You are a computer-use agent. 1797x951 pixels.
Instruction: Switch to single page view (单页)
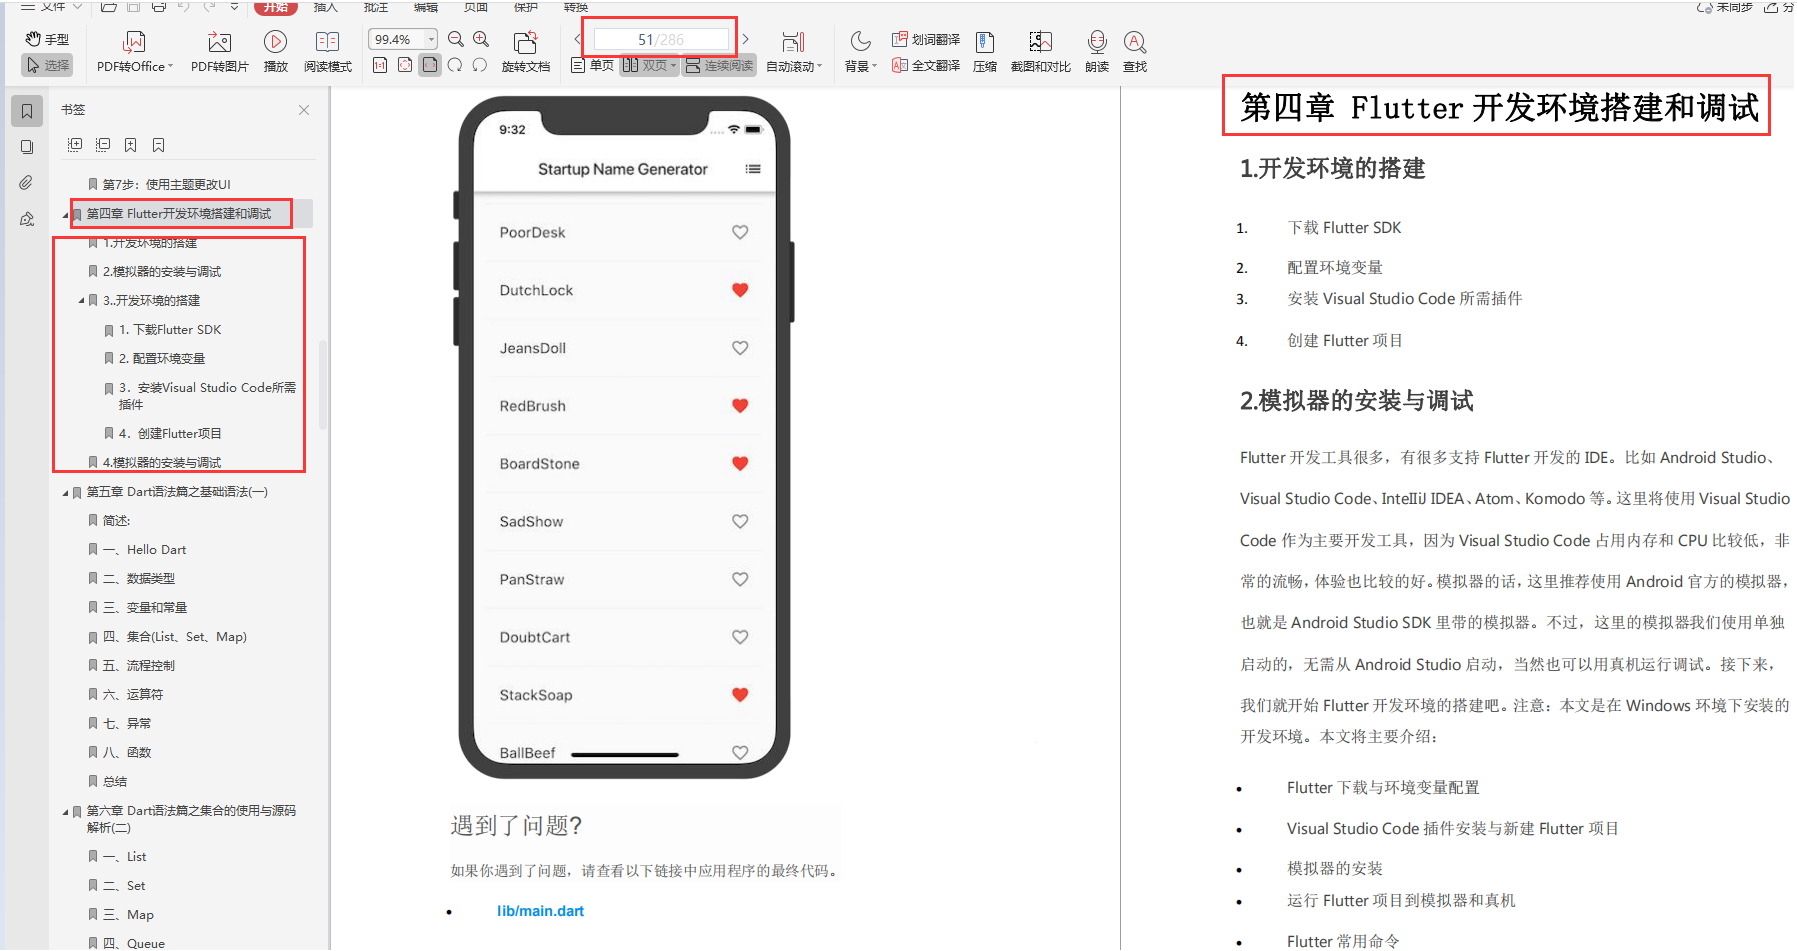click(592, 65)
